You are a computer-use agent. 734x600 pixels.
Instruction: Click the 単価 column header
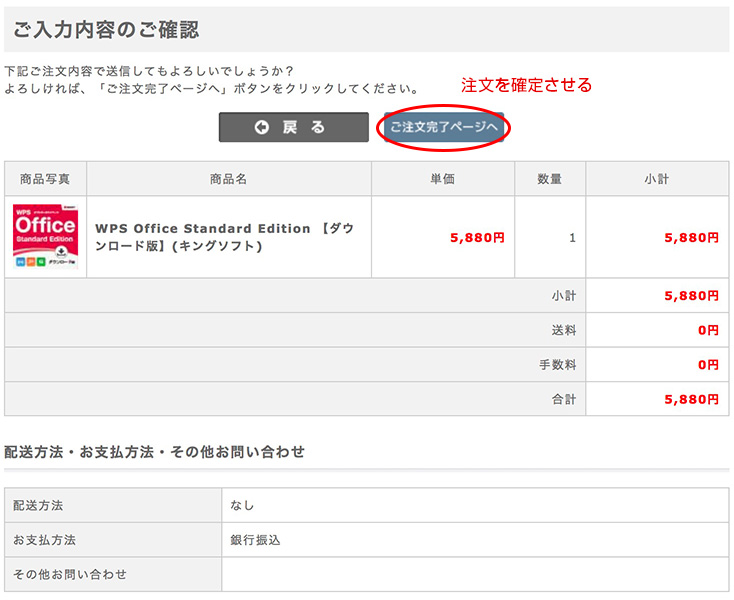click(442, 179)
